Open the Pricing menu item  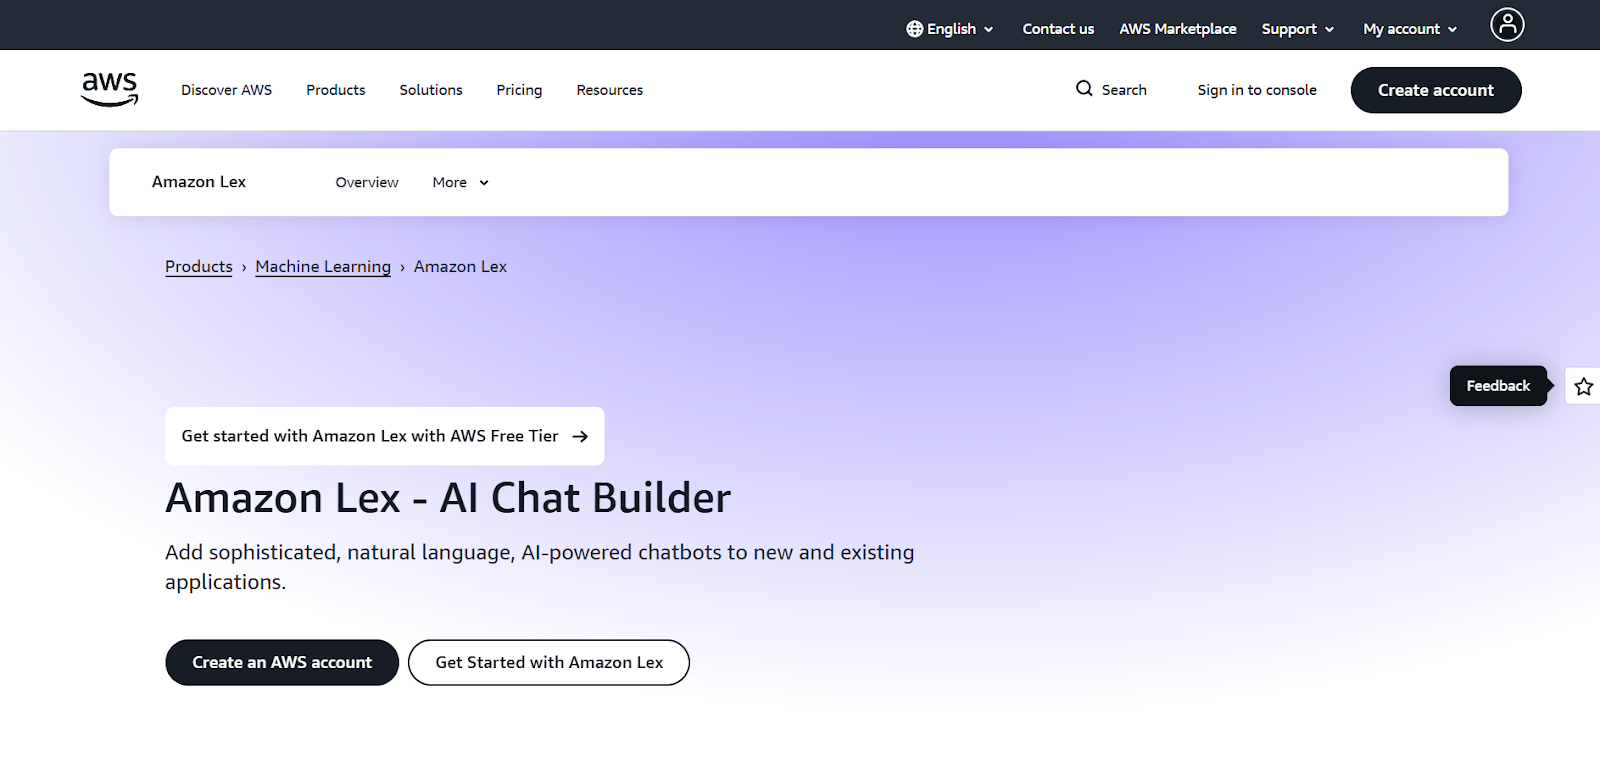519,90
